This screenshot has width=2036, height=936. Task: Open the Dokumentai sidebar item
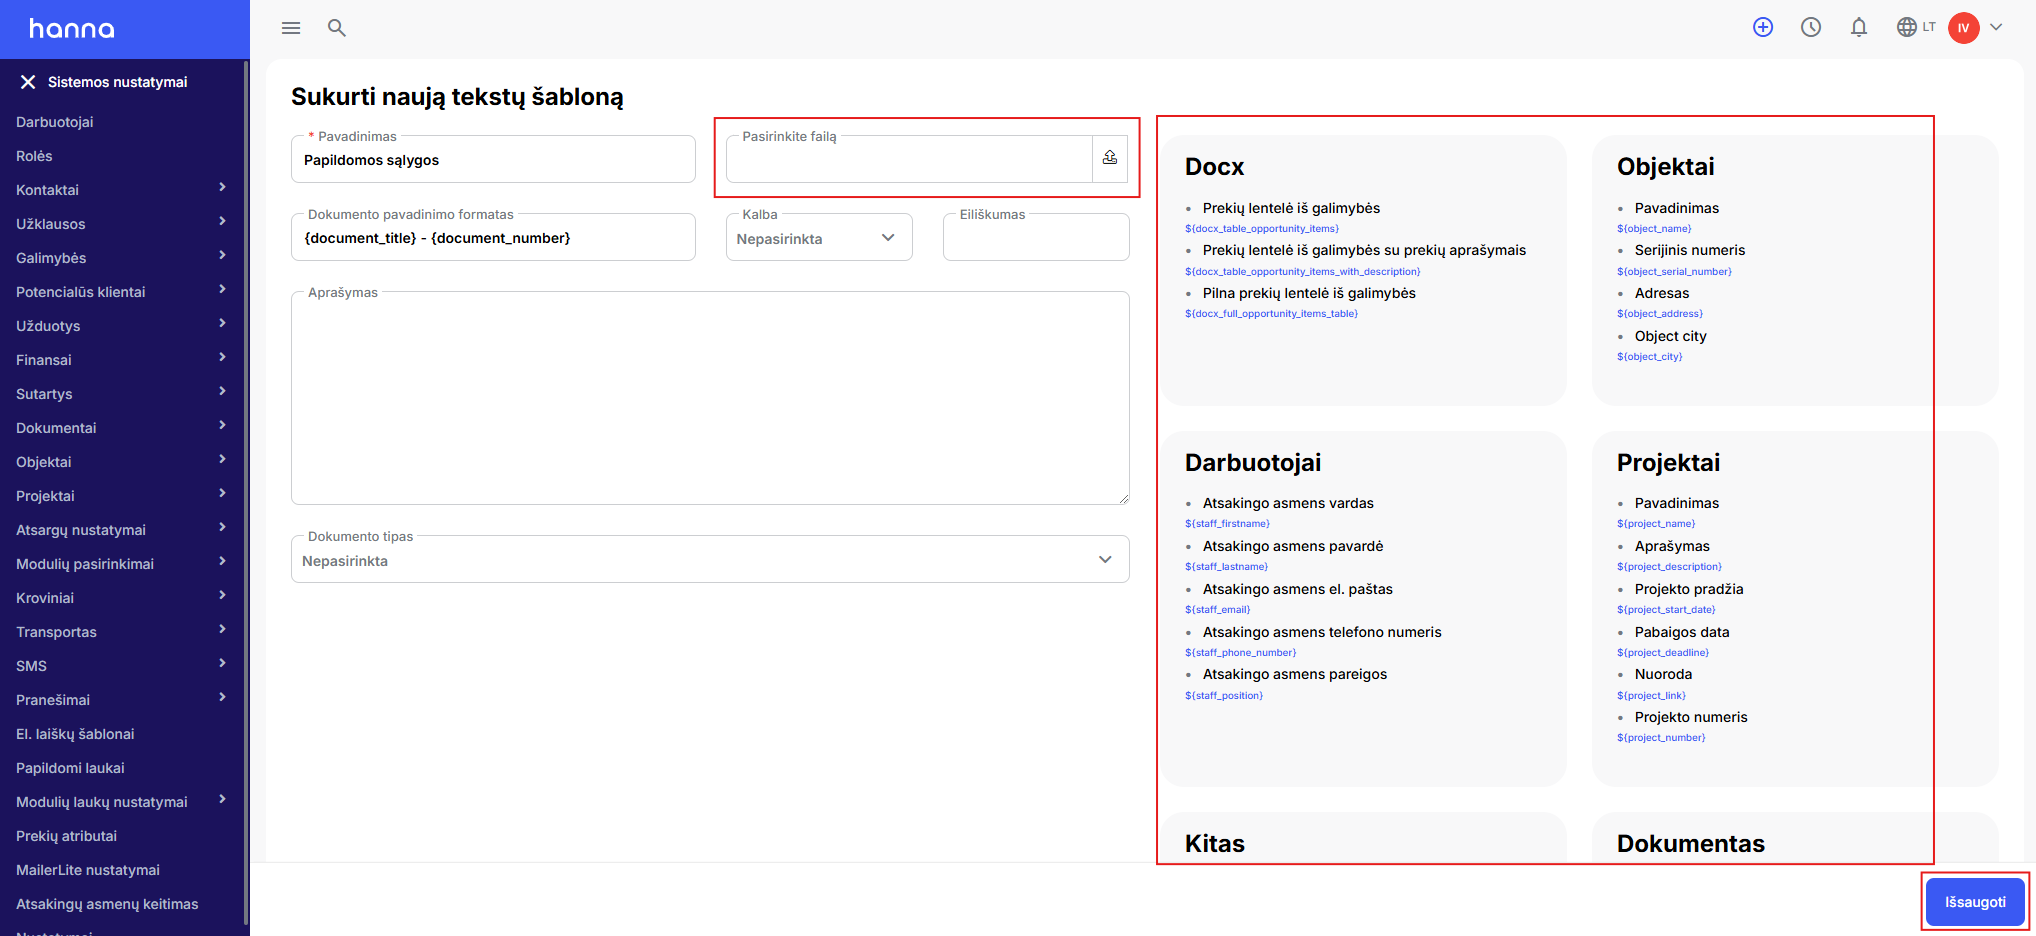click(56, 428)
